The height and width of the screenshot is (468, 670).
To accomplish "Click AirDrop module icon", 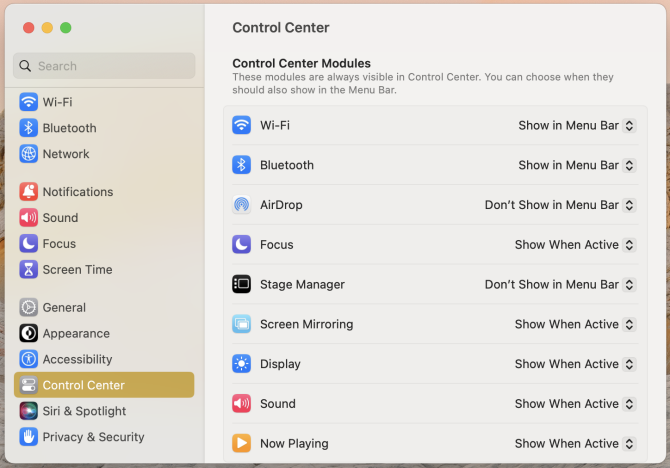I will 241,205.
